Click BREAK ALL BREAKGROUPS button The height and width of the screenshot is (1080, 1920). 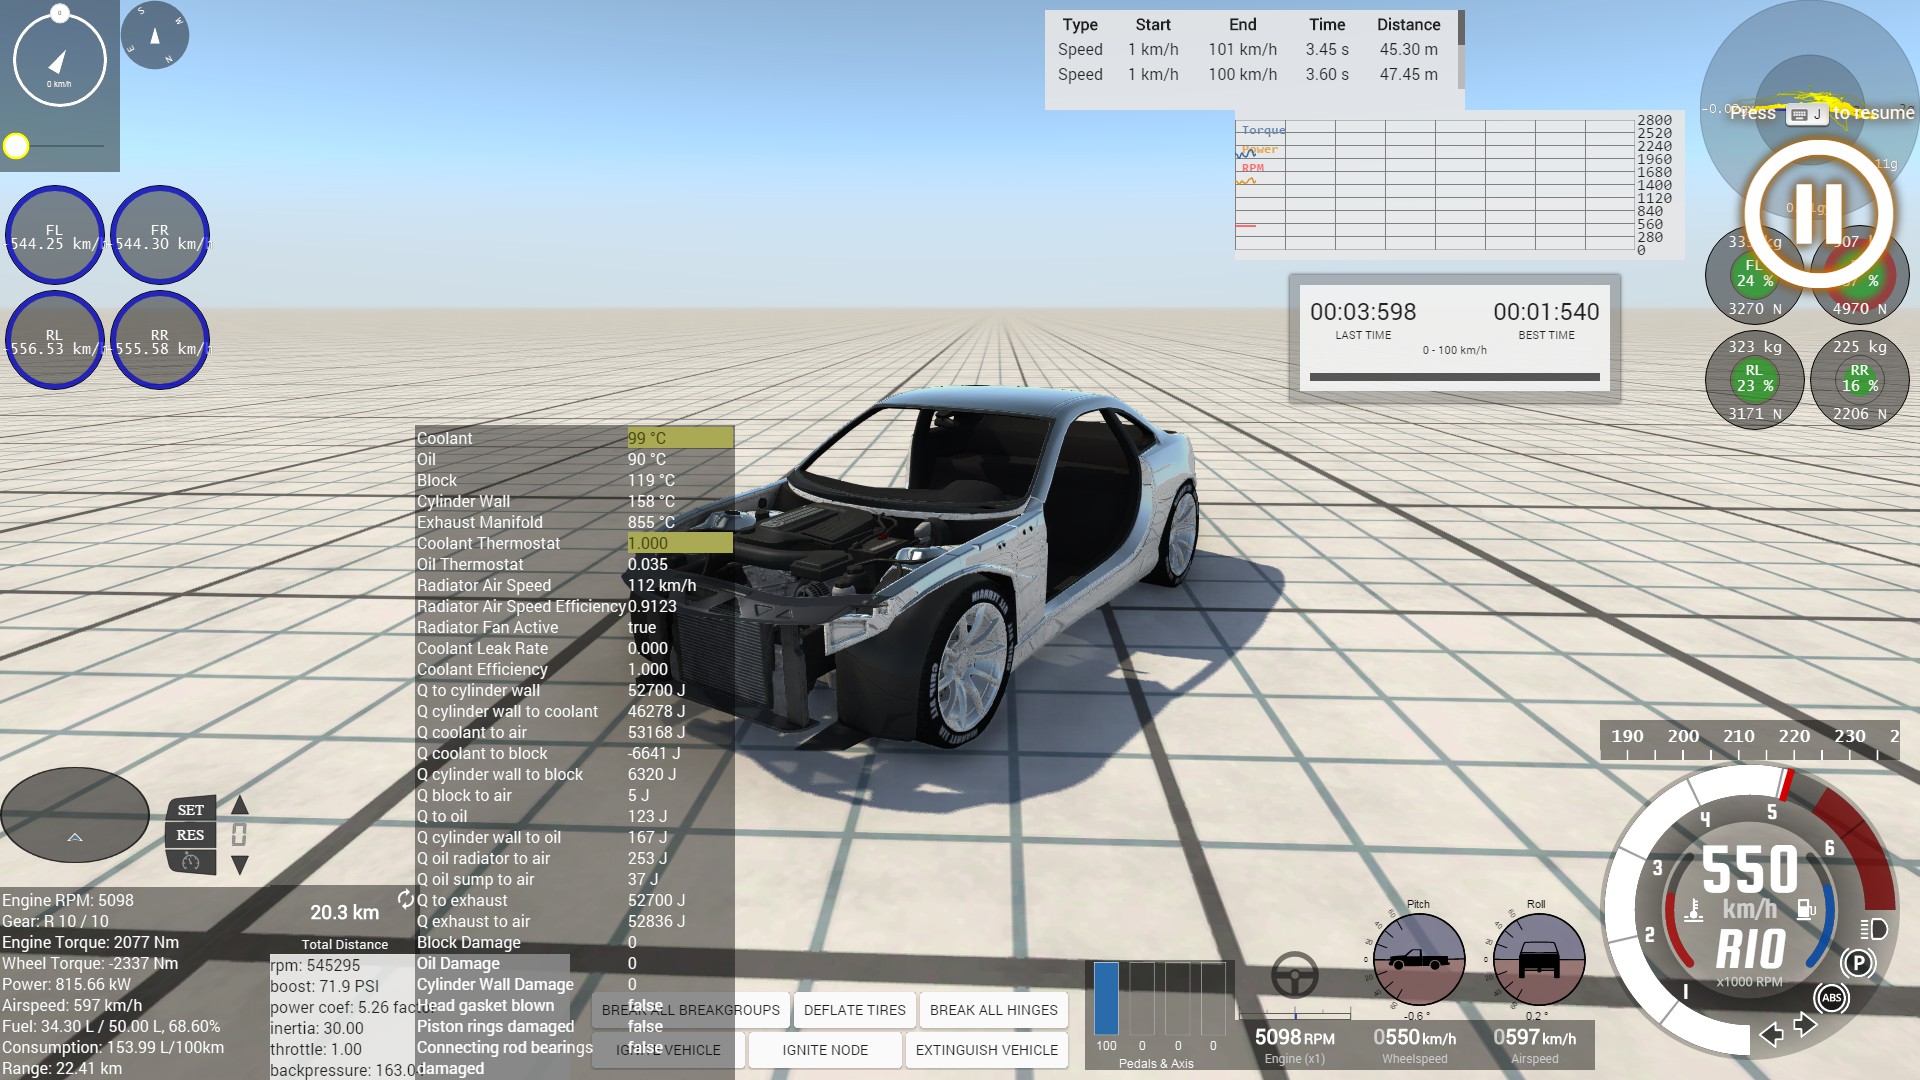pyautogui.click(x=691, y=1010)
